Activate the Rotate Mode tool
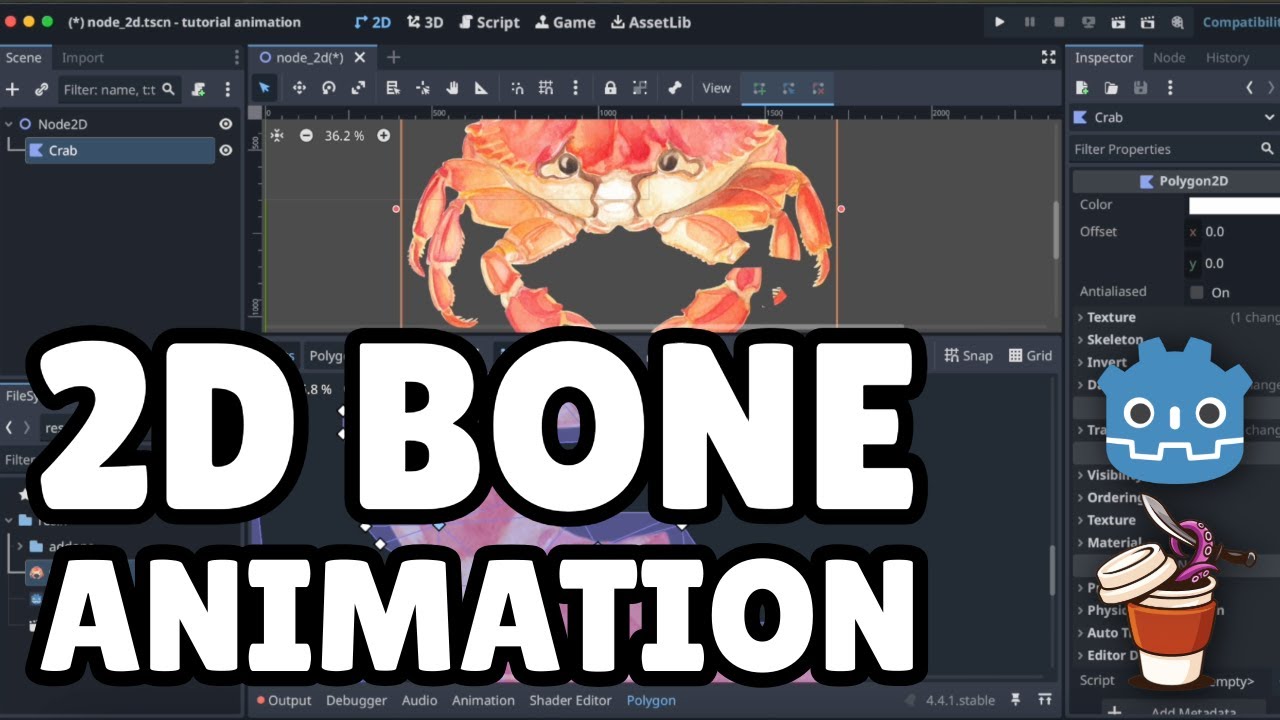Viewport: 1280px width, 720px height. [x=328, y=88]
